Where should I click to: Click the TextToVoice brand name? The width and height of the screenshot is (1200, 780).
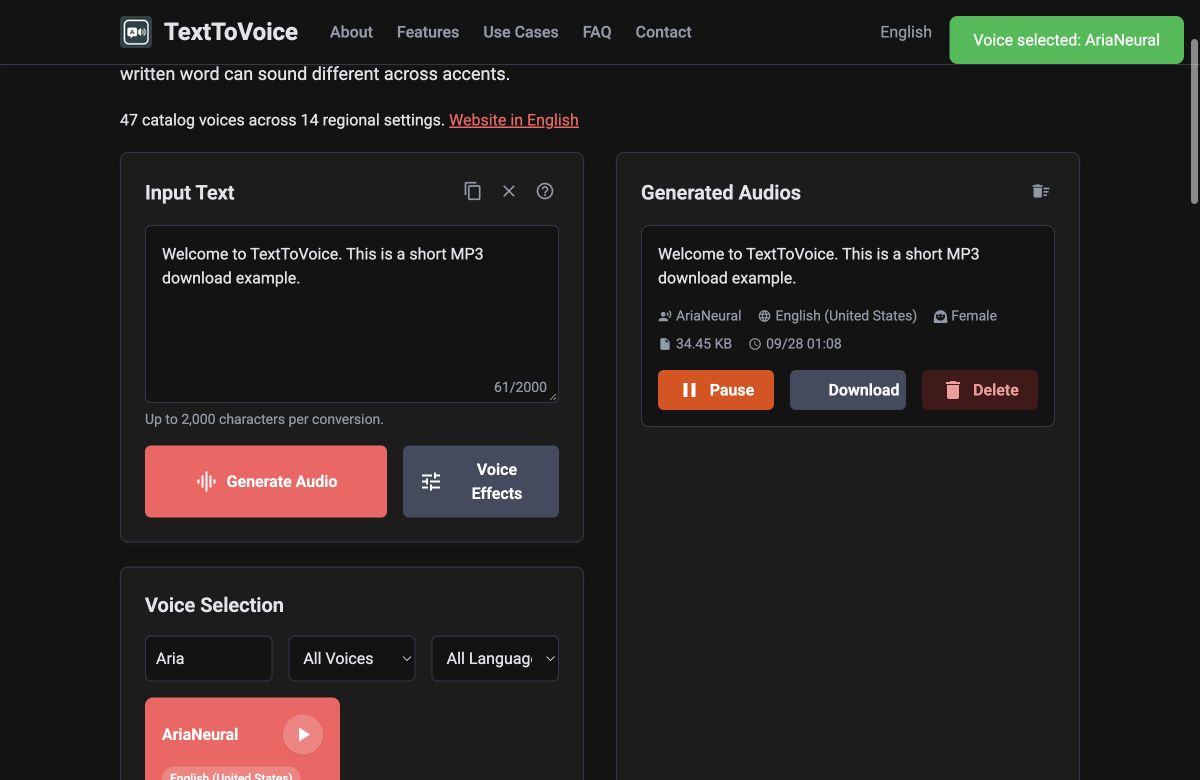[231, 32]
